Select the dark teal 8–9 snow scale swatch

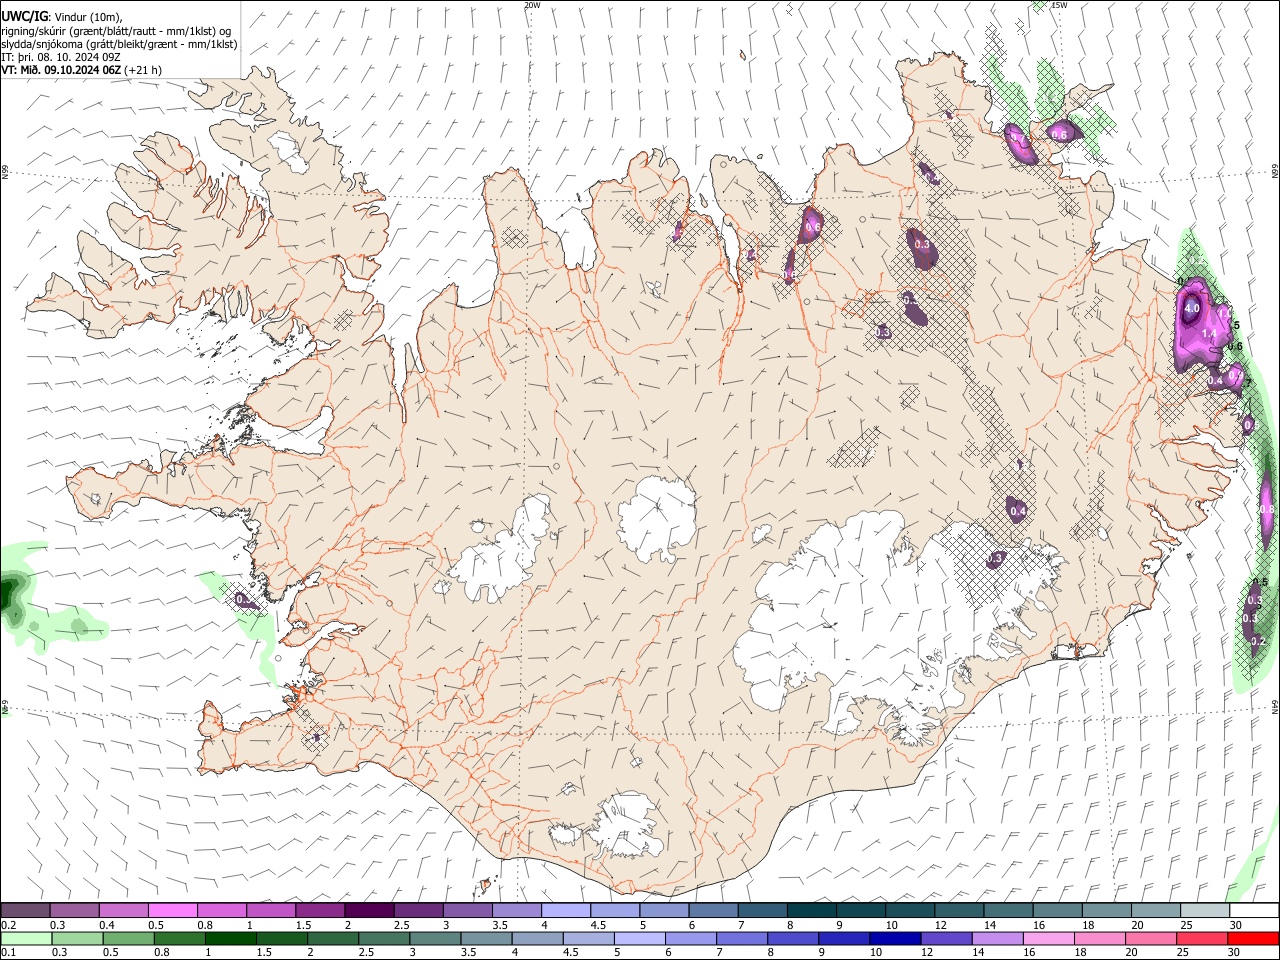(810, 910)
